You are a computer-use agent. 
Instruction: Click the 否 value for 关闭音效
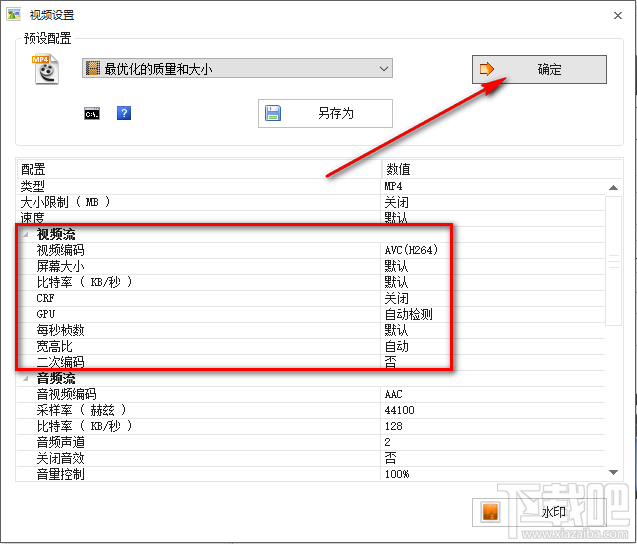click(390, 458)
